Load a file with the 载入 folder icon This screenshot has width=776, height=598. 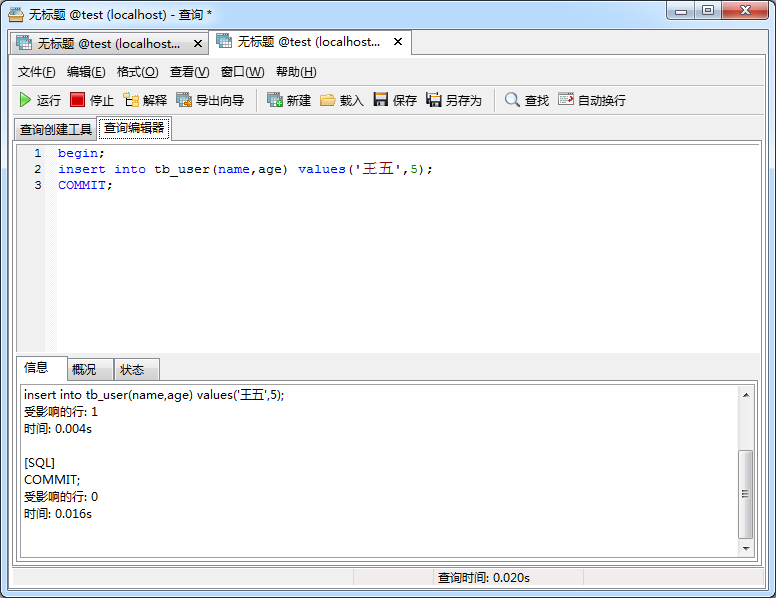tap(328, 100)
